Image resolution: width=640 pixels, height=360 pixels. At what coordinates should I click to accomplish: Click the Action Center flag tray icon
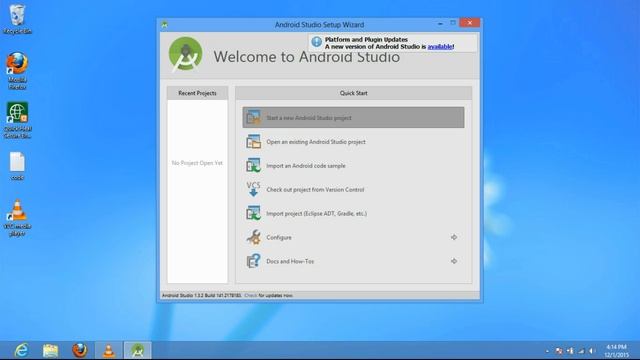click(x=559, y=351)
